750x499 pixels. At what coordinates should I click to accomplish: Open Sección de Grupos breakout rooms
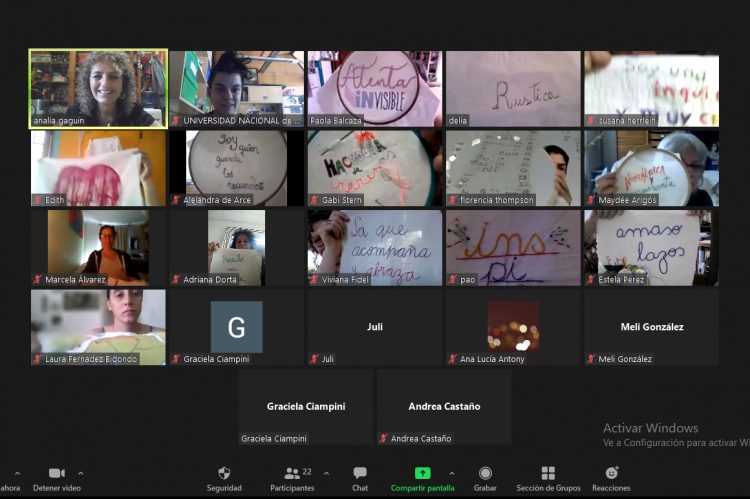[548, 473]
